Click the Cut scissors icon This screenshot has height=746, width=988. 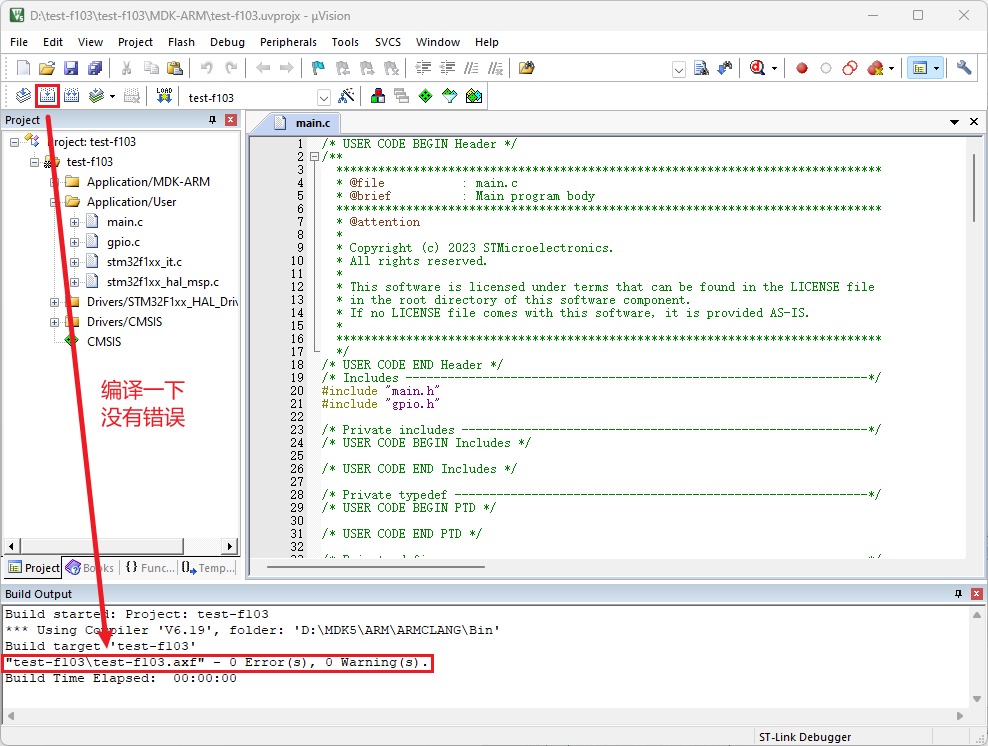pos(126,68)
